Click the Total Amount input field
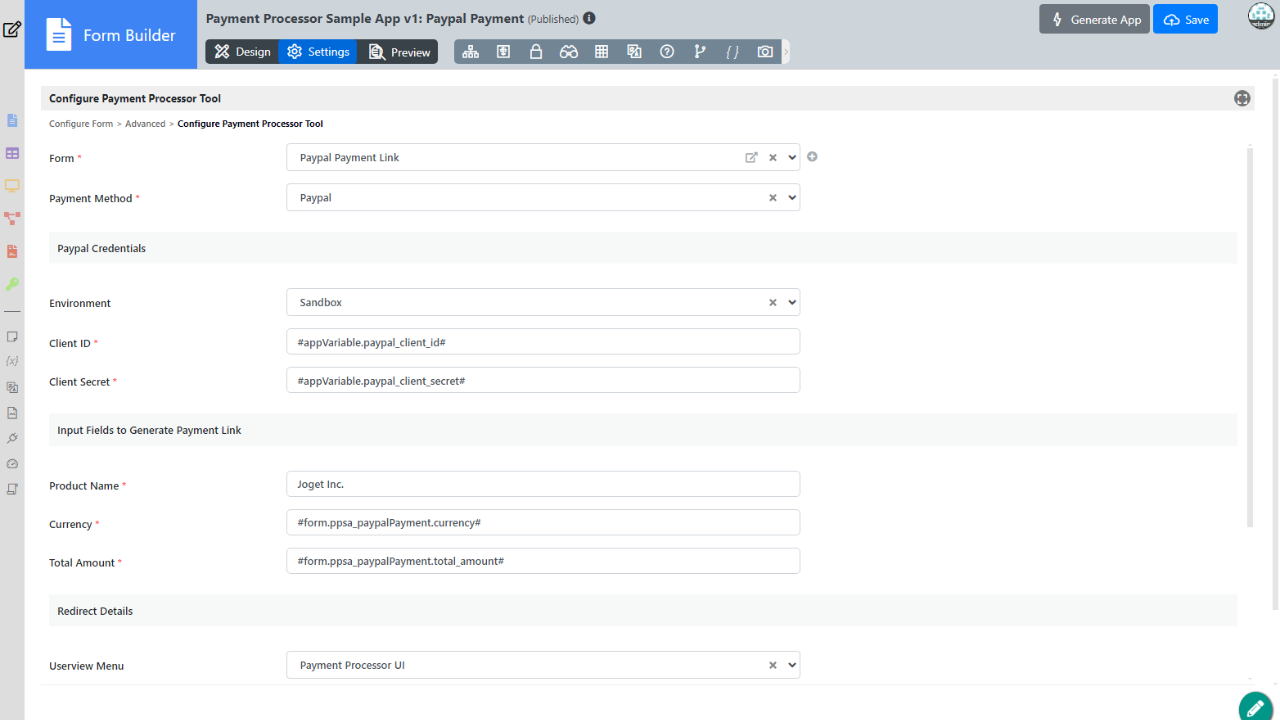Image resolution: width=1280 pixels, height=720 pixels. click(x=543, y=561)
